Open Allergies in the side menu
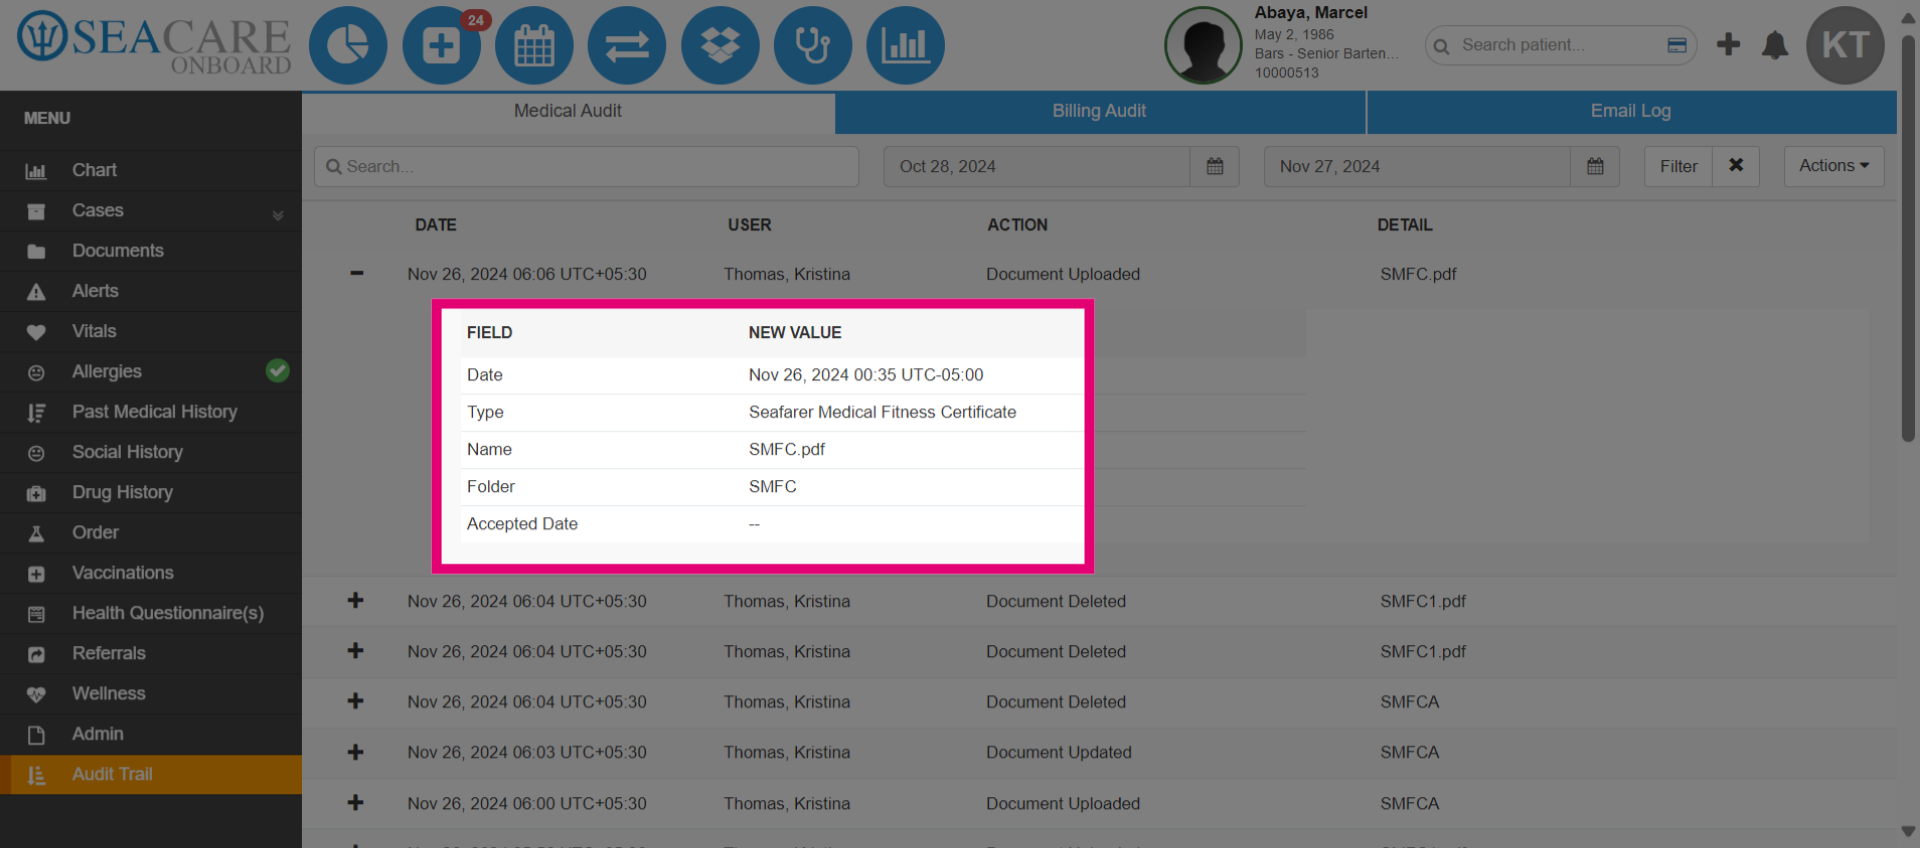 151,372
